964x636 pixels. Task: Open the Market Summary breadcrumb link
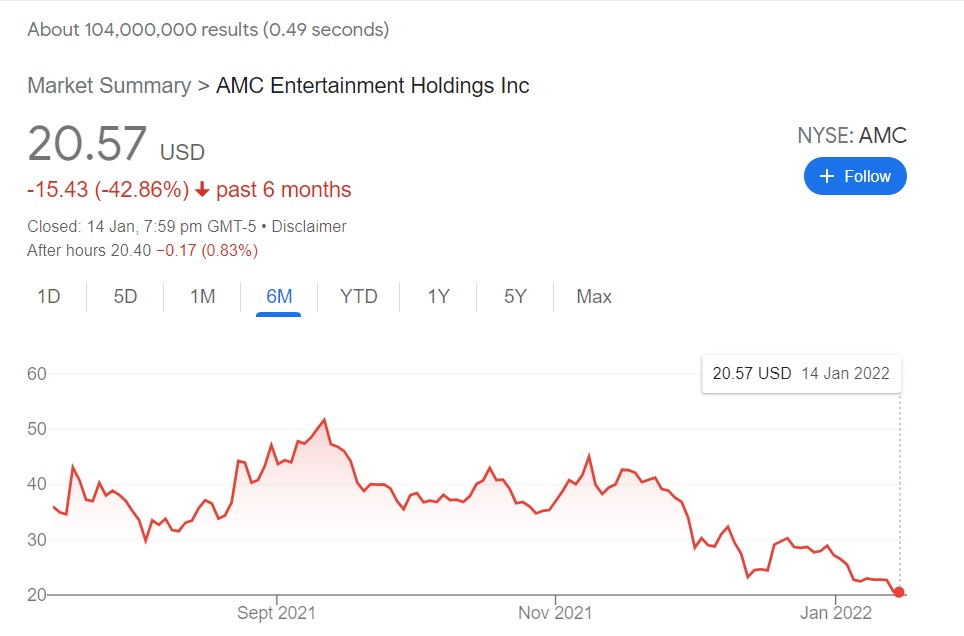click(108, 86)
